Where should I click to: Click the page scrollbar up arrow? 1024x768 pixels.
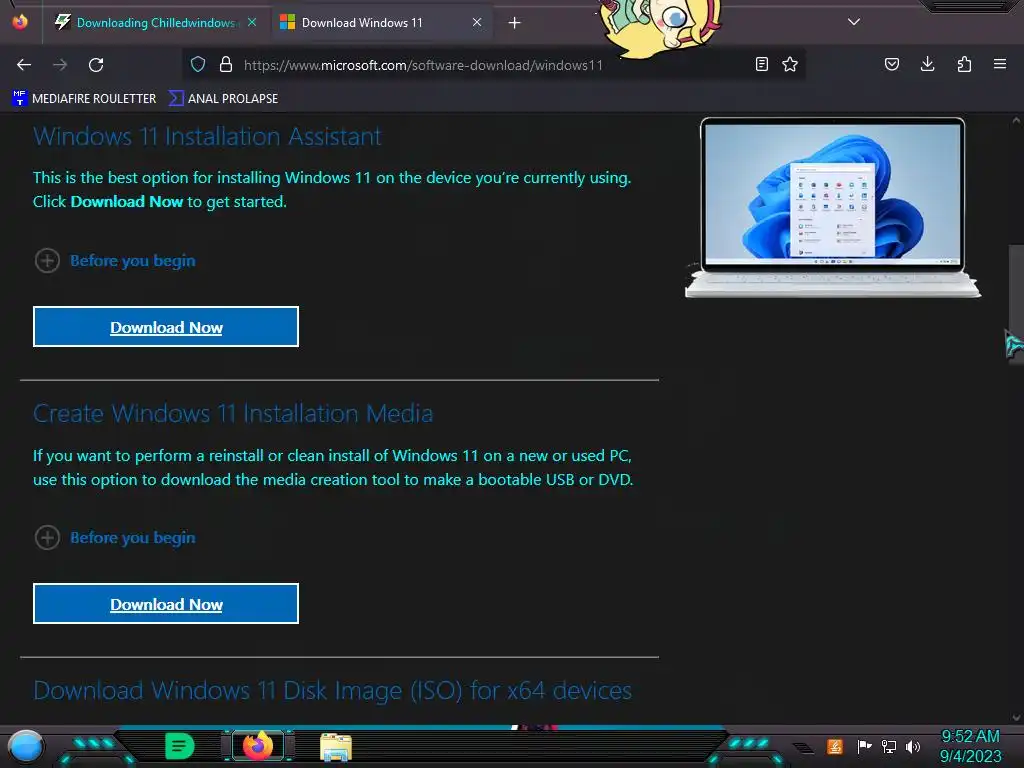(x=1016, y=120)
